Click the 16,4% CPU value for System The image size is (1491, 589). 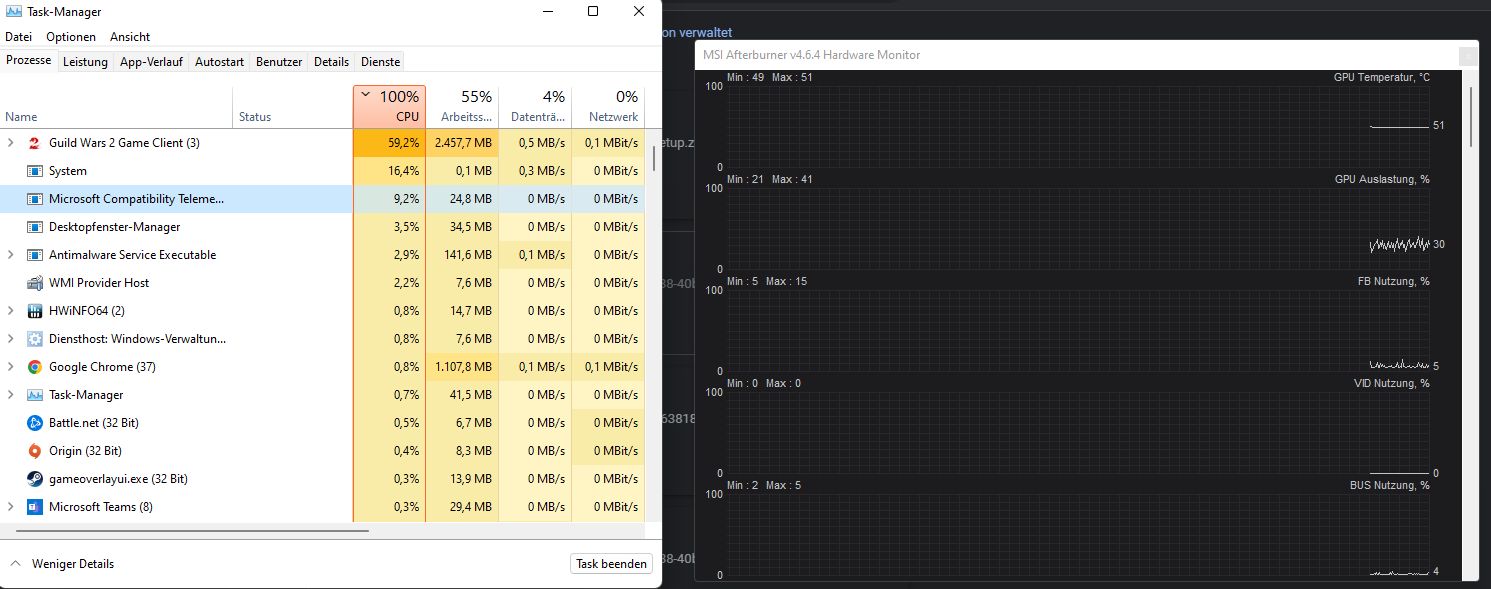click(389, 171)
